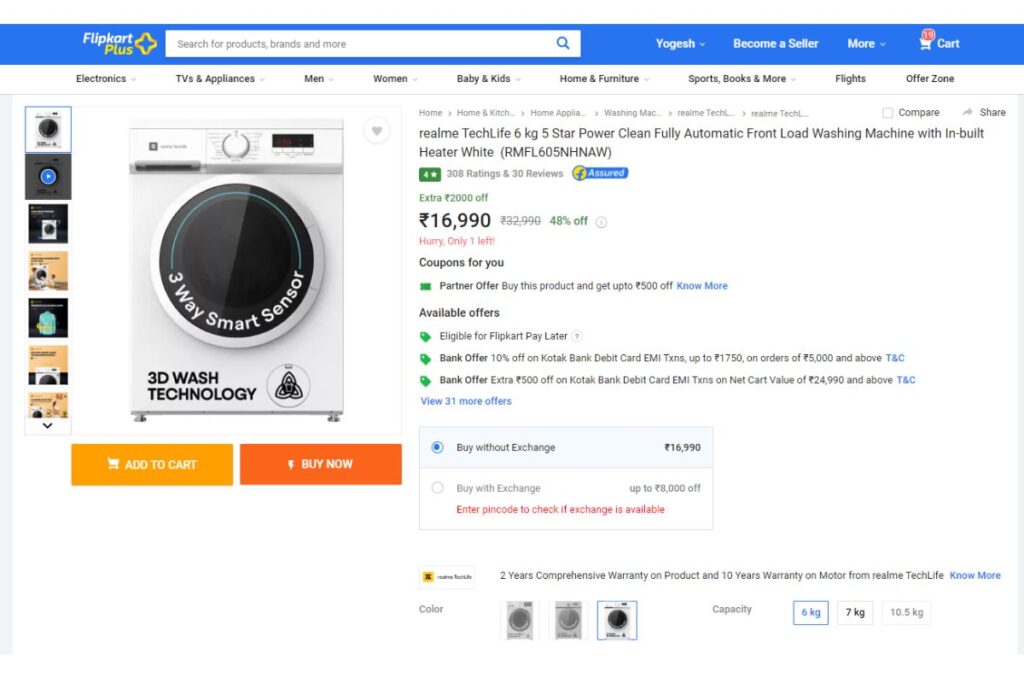Screen dimensions: 1024x683
Task: Select the third product image thumbnail
Action: pyautogui.click(x=48, y=223)
